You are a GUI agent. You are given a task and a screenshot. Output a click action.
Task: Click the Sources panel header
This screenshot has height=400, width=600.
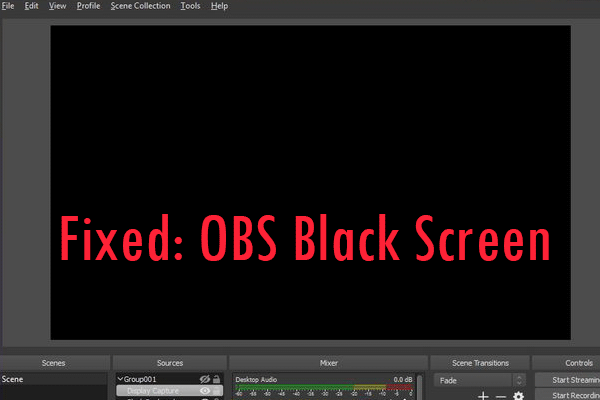[x=170, y=363]
